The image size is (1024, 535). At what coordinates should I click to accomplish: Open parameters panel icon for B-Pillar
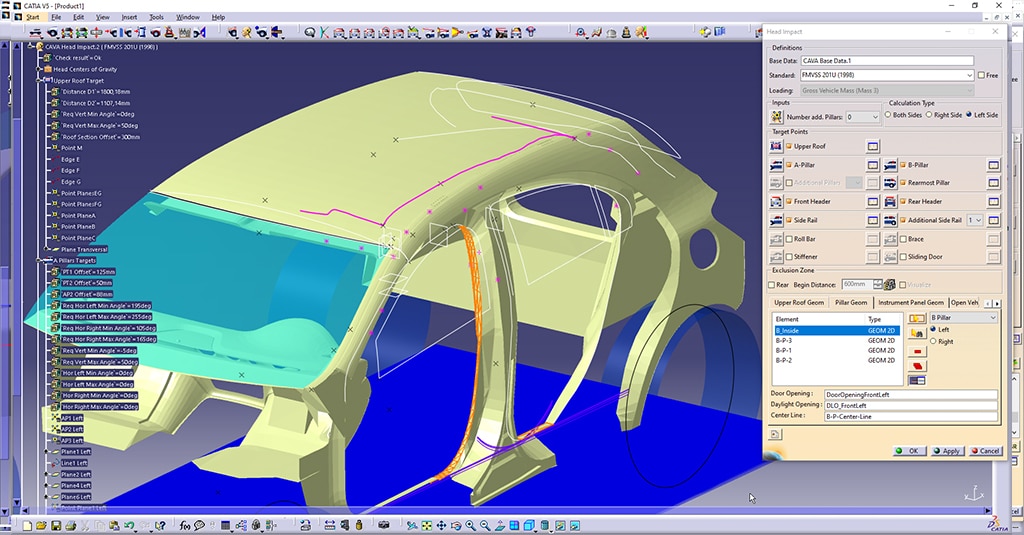[x=993, y=165]
